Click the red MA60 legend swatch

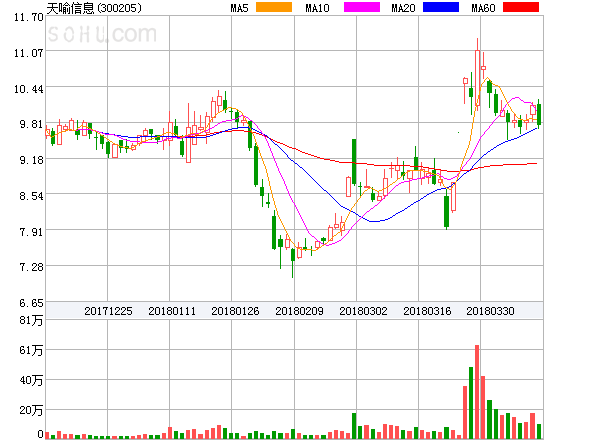coord(521,7)
